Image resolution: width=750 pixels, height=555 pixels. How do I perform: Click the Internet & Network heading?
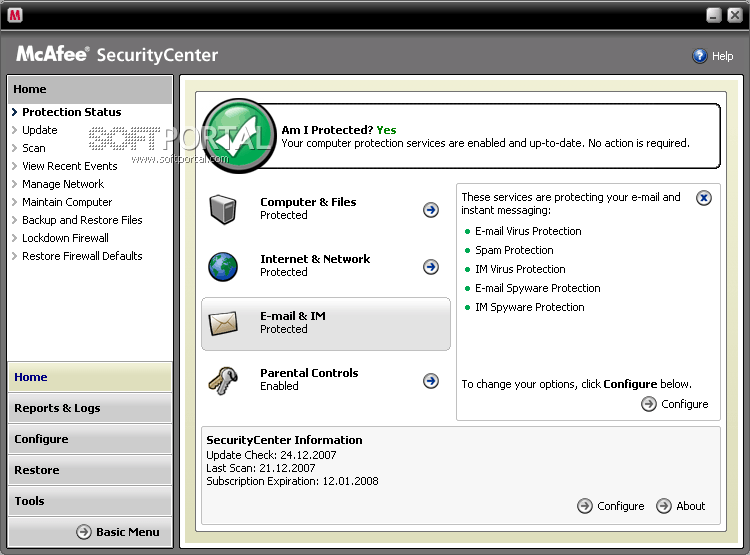pos(315,259)
